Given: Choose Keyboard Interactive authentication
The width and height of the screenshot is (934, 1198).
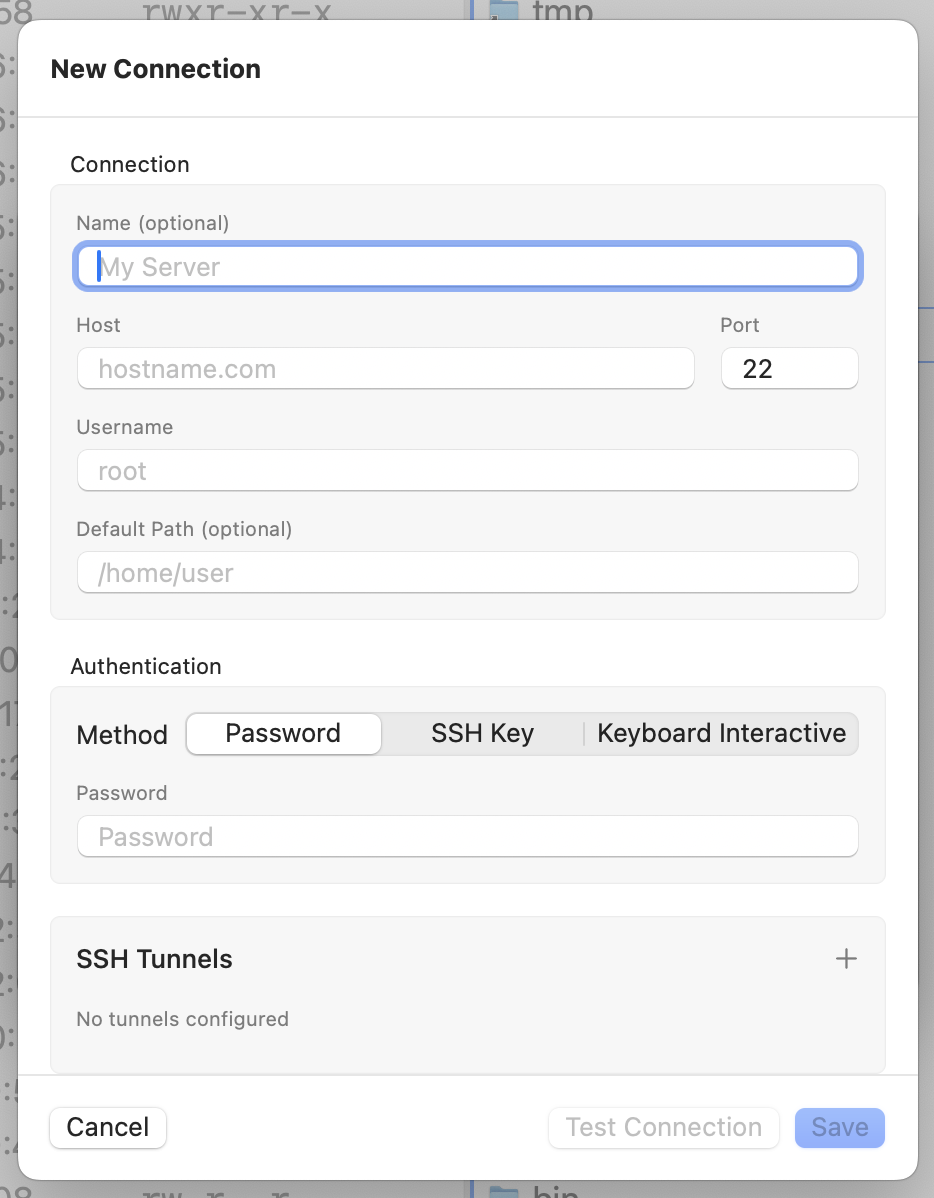Looking at the screenshot, I should click(x=721, y=734).
